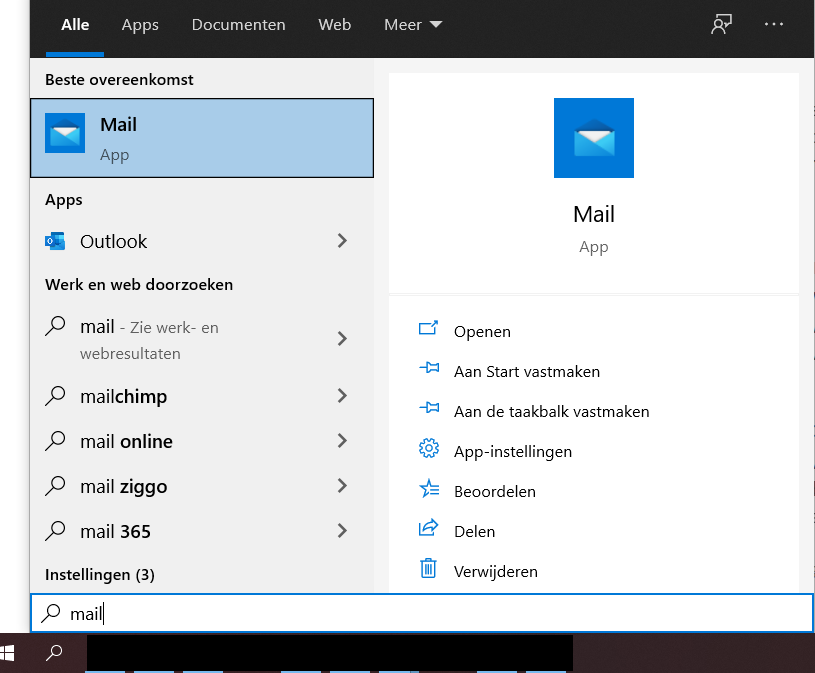Switch to the Apps tab

[140, 25]
